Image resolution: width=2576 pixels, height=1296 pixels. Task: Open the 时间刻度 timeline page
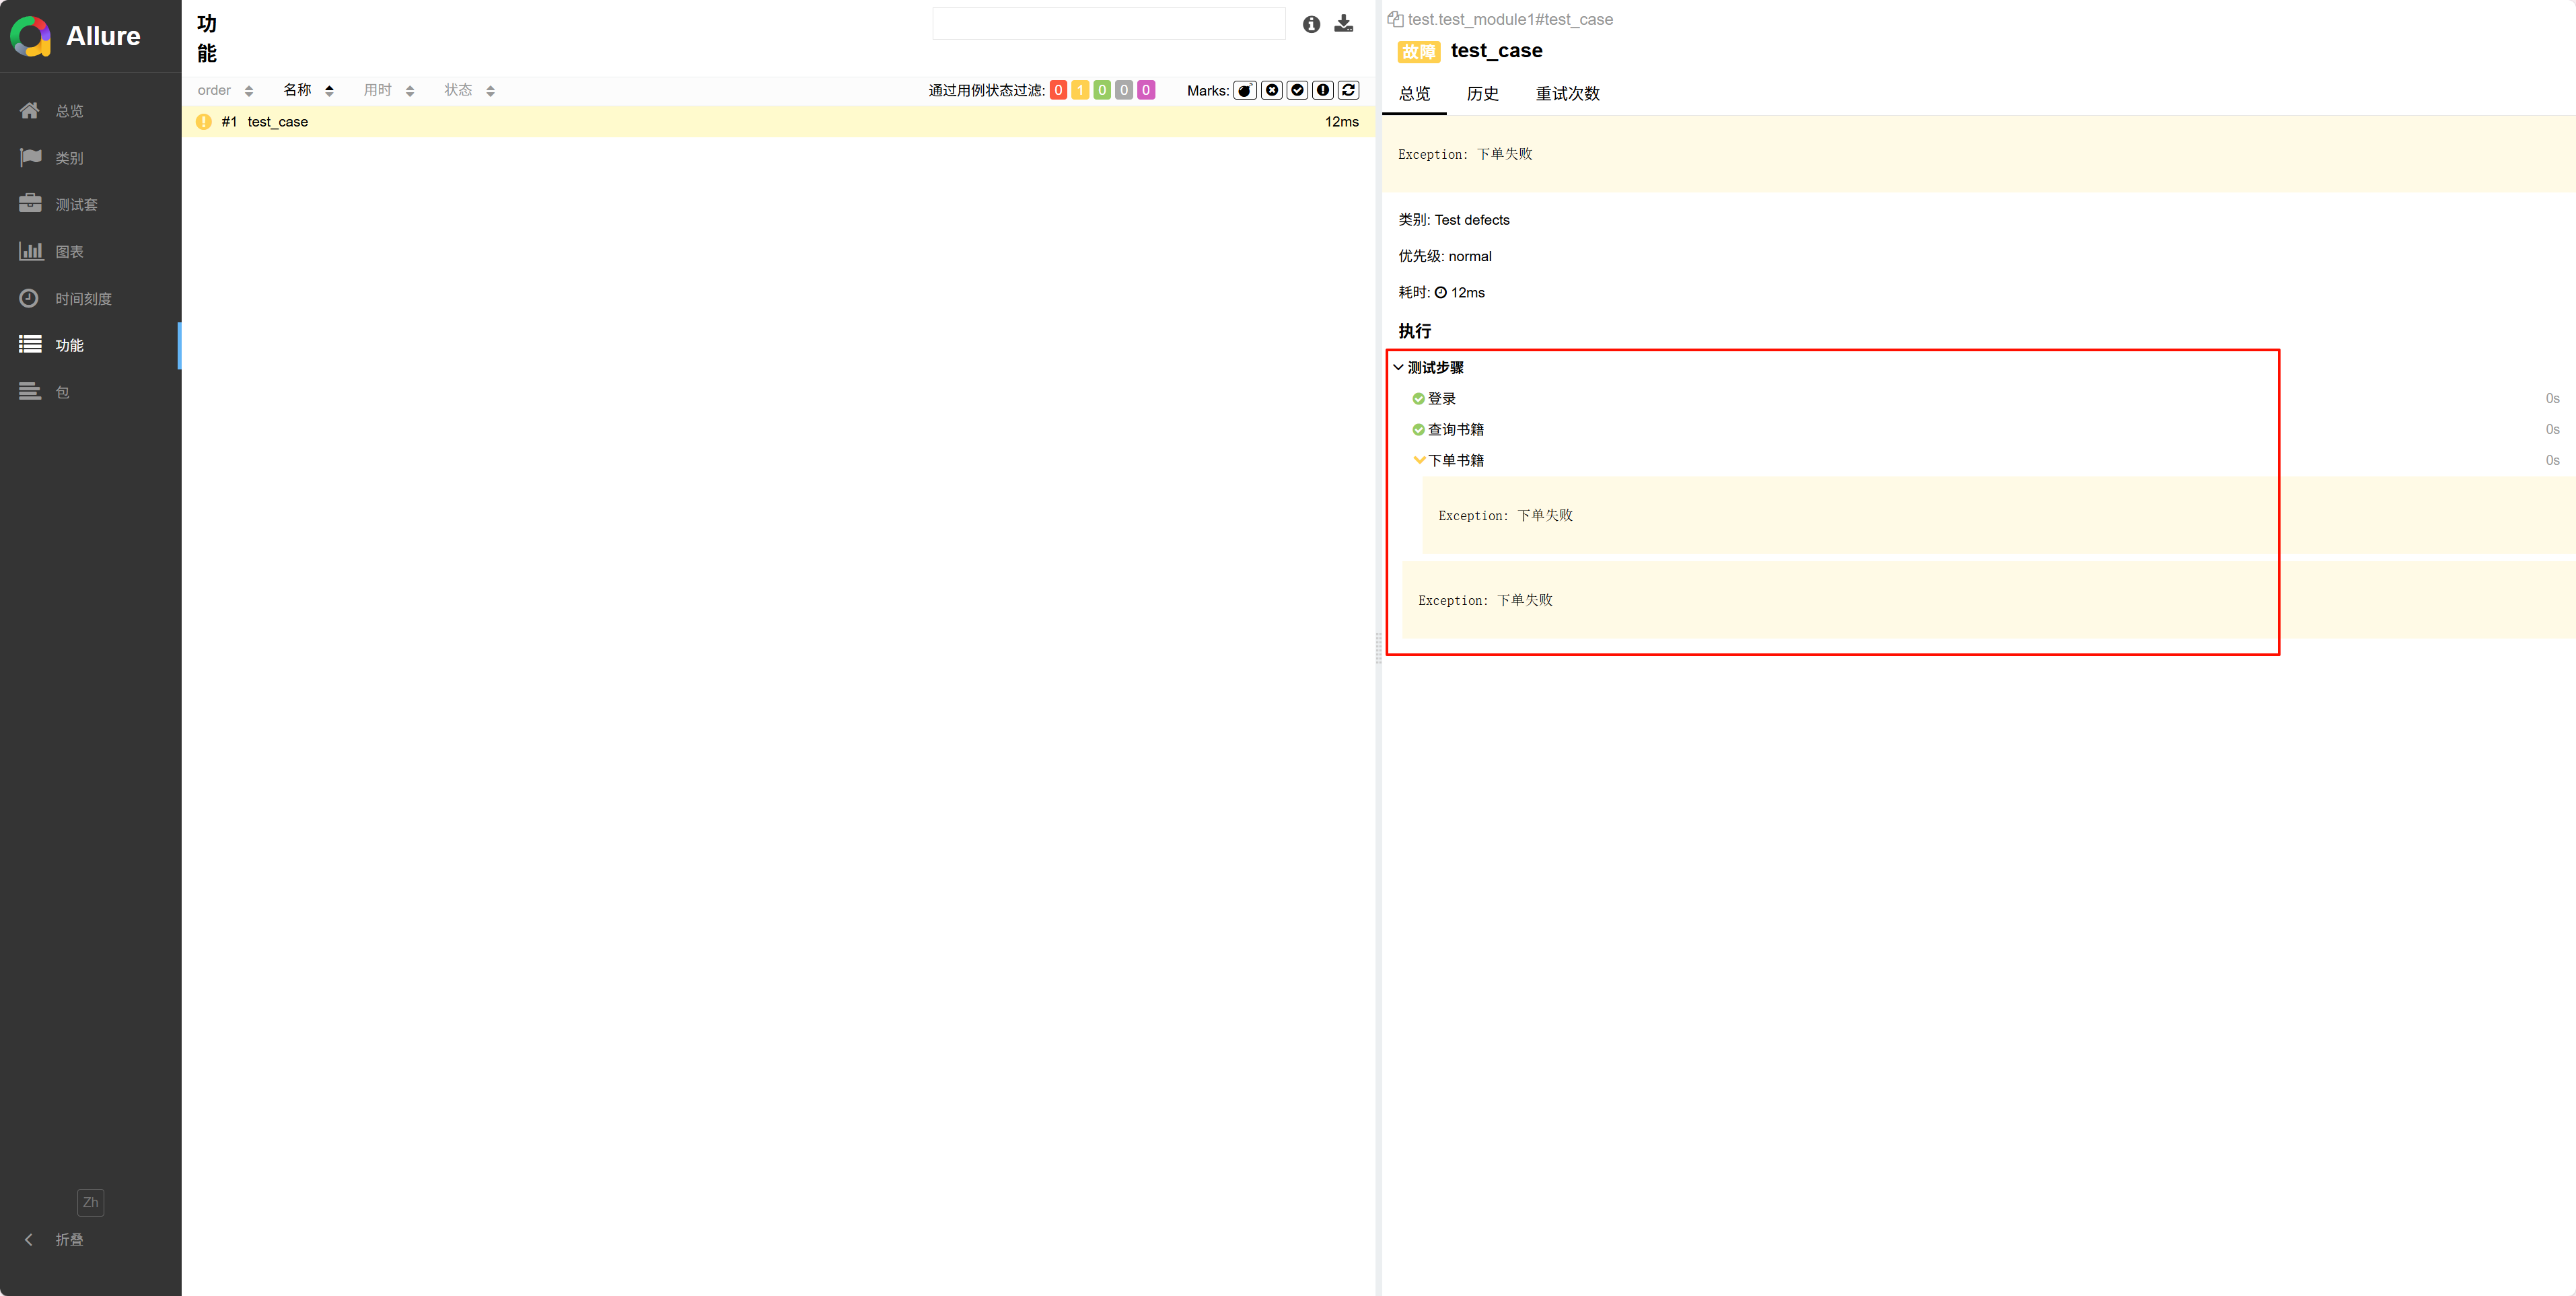(x=83, y=298)
